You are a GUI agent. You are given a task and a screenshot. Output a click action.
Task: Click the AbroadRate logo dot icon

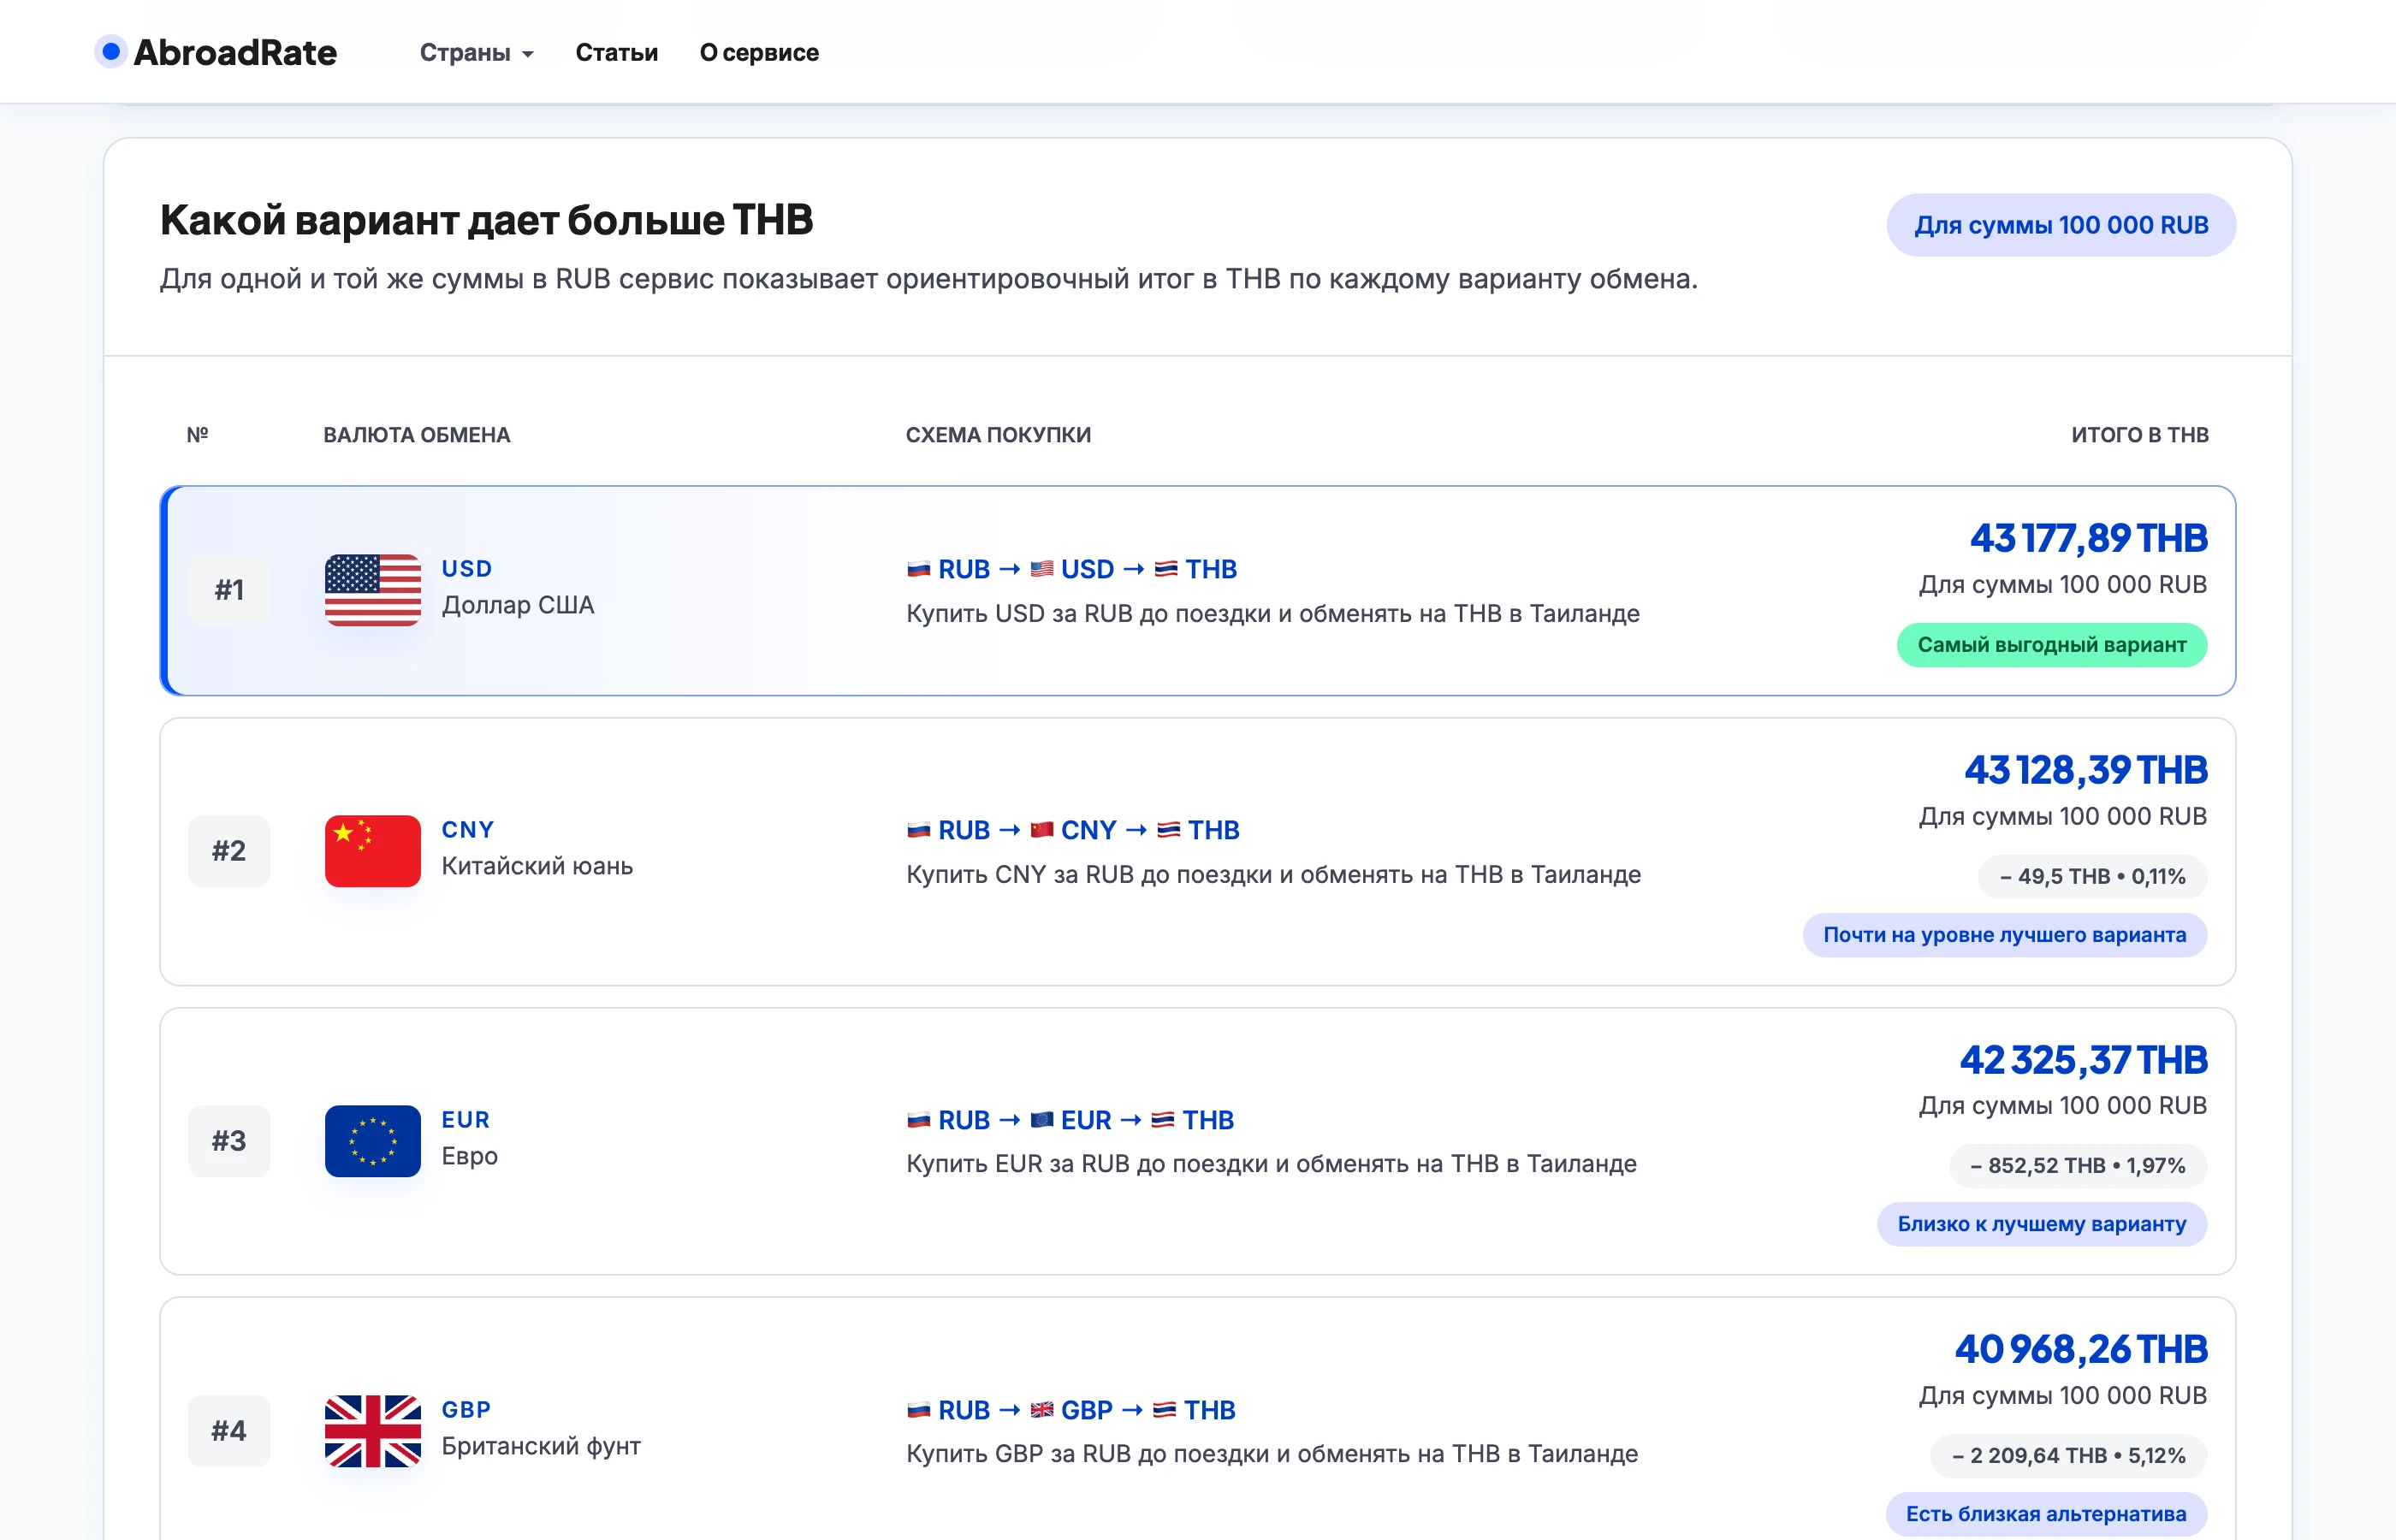111,51
